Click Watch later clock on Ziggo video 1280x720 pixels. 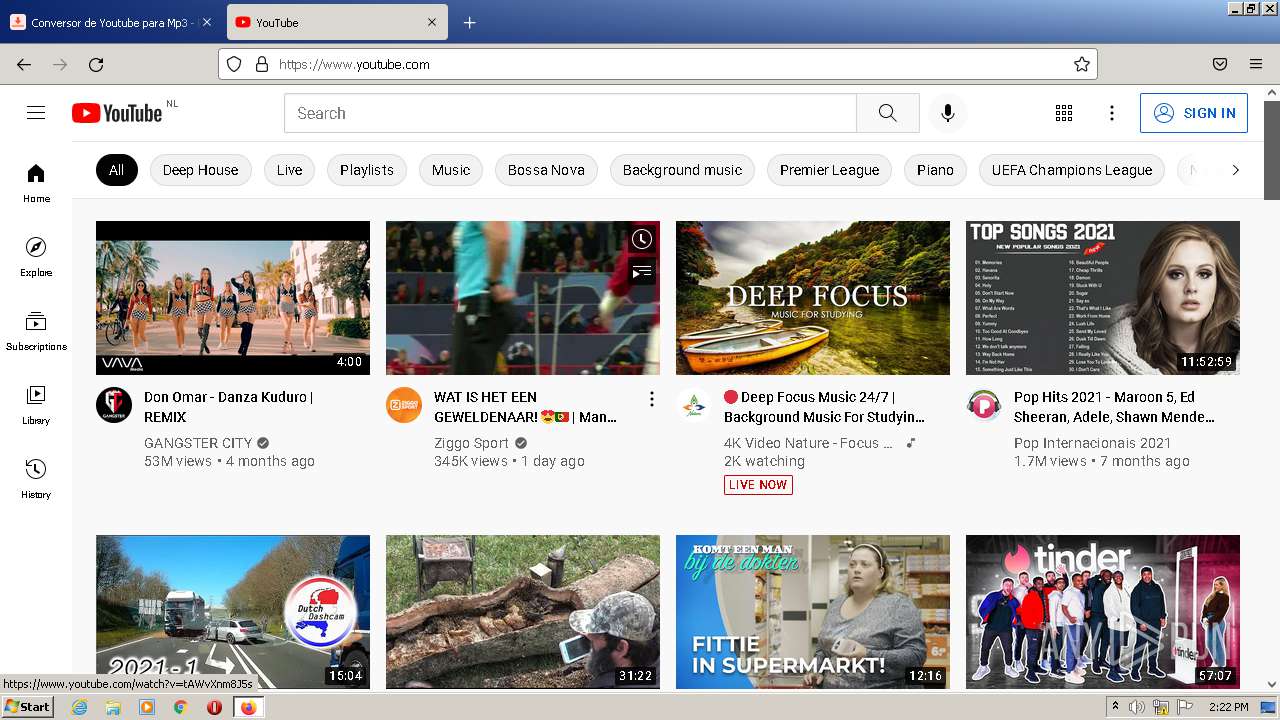[x=642, y=239]
